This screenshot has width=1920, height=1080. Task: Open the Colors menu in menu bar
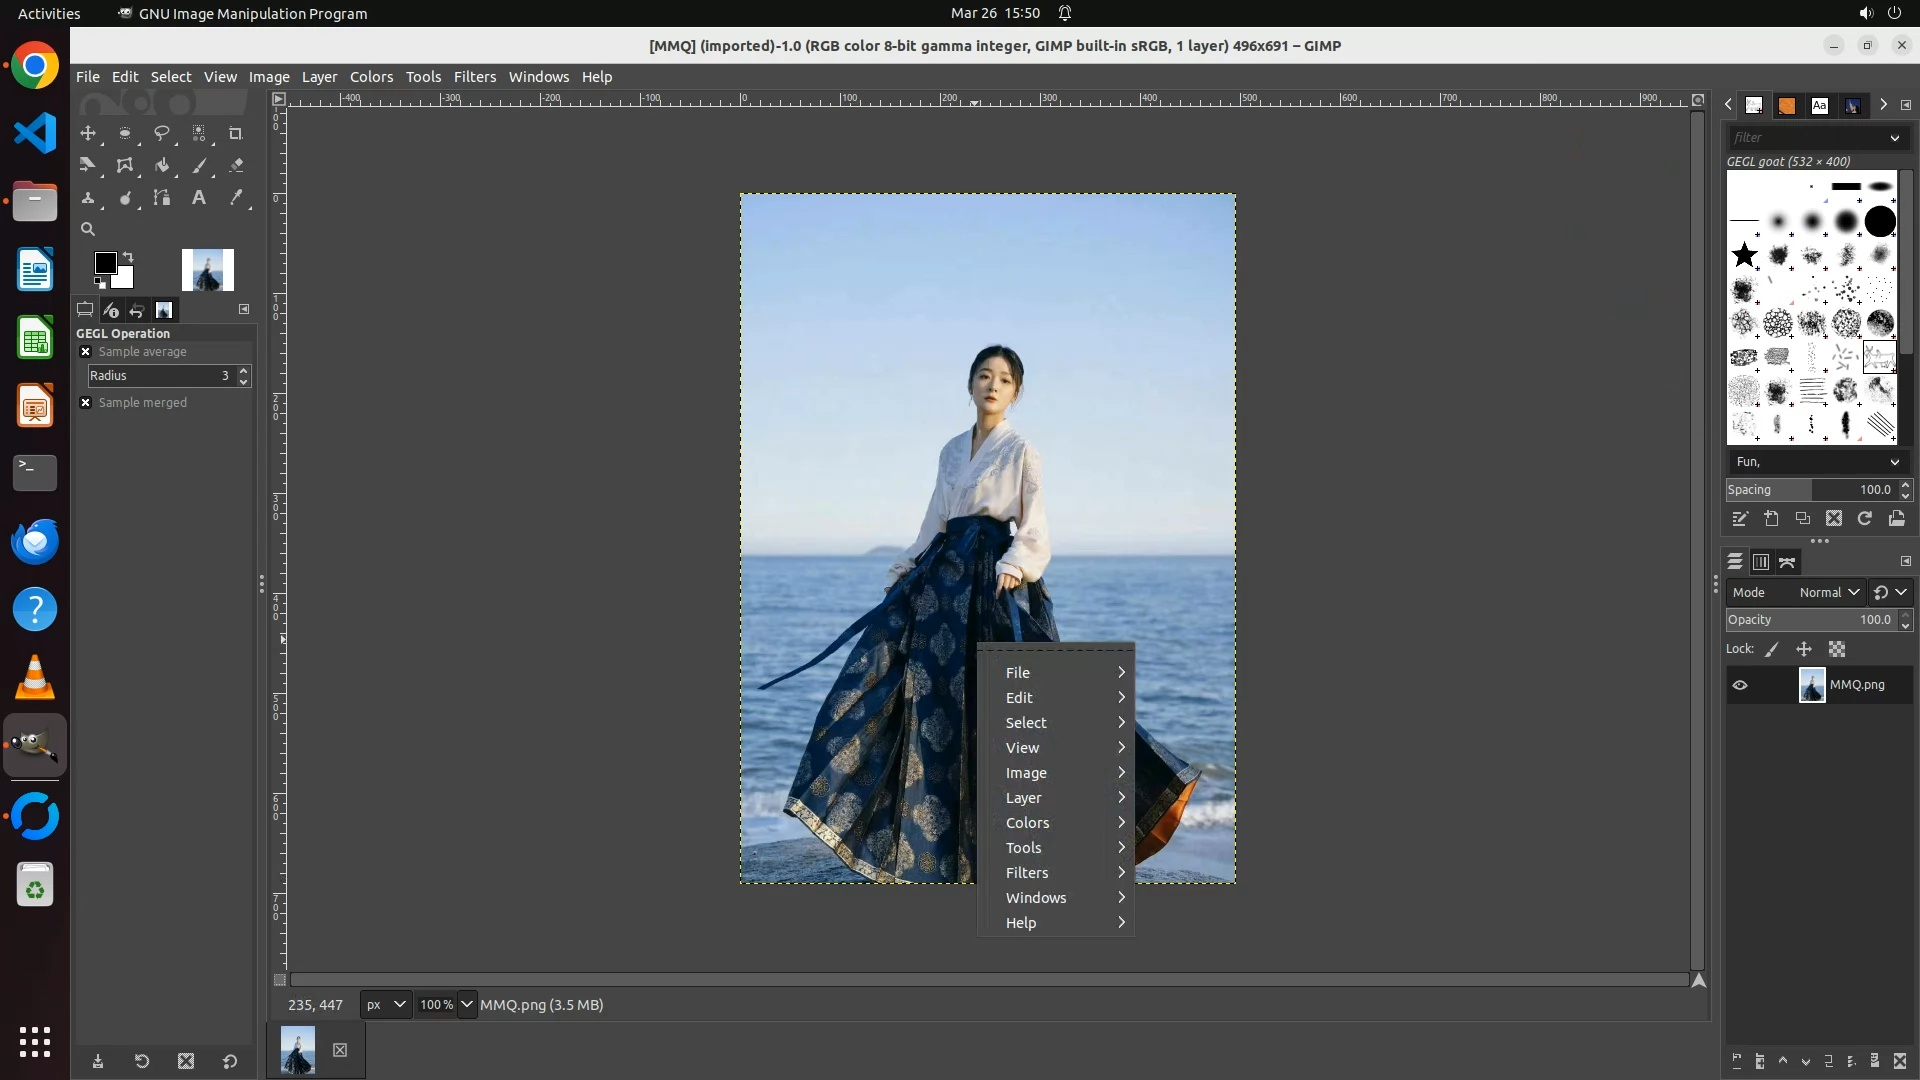coord(371,77)
